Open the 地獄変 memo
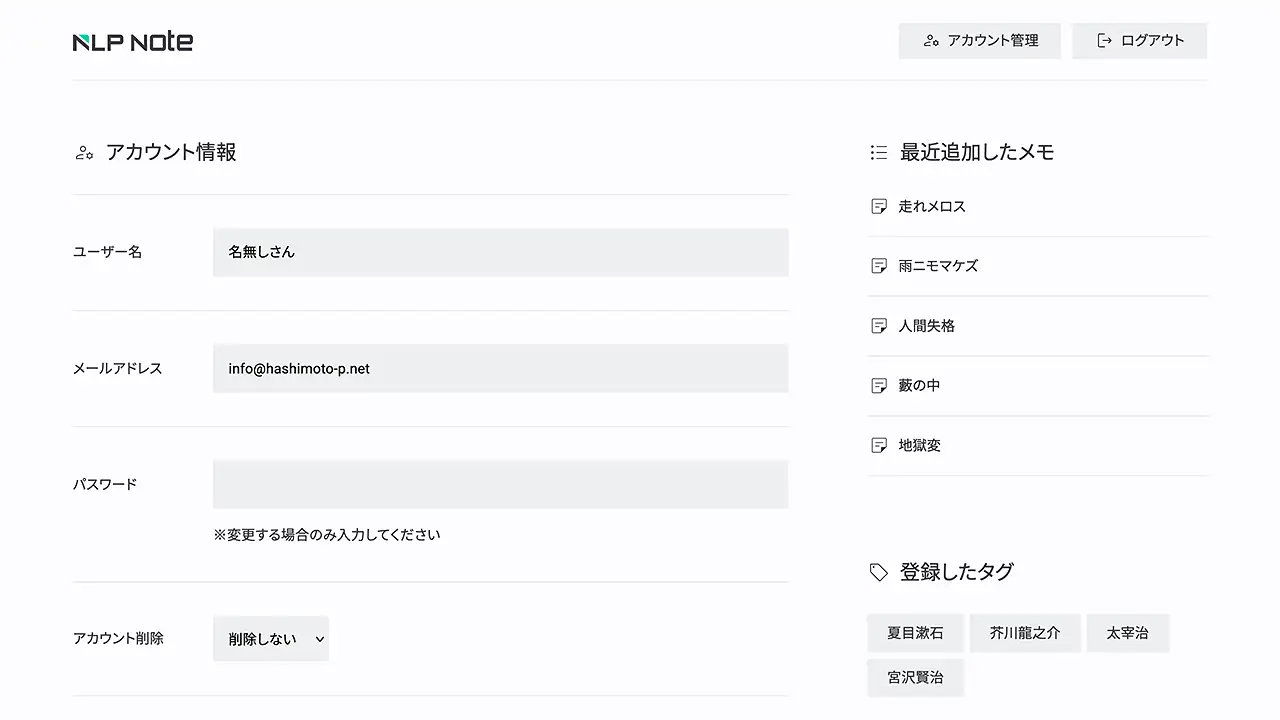This screenshot has width=1280, height=720. 919,445
